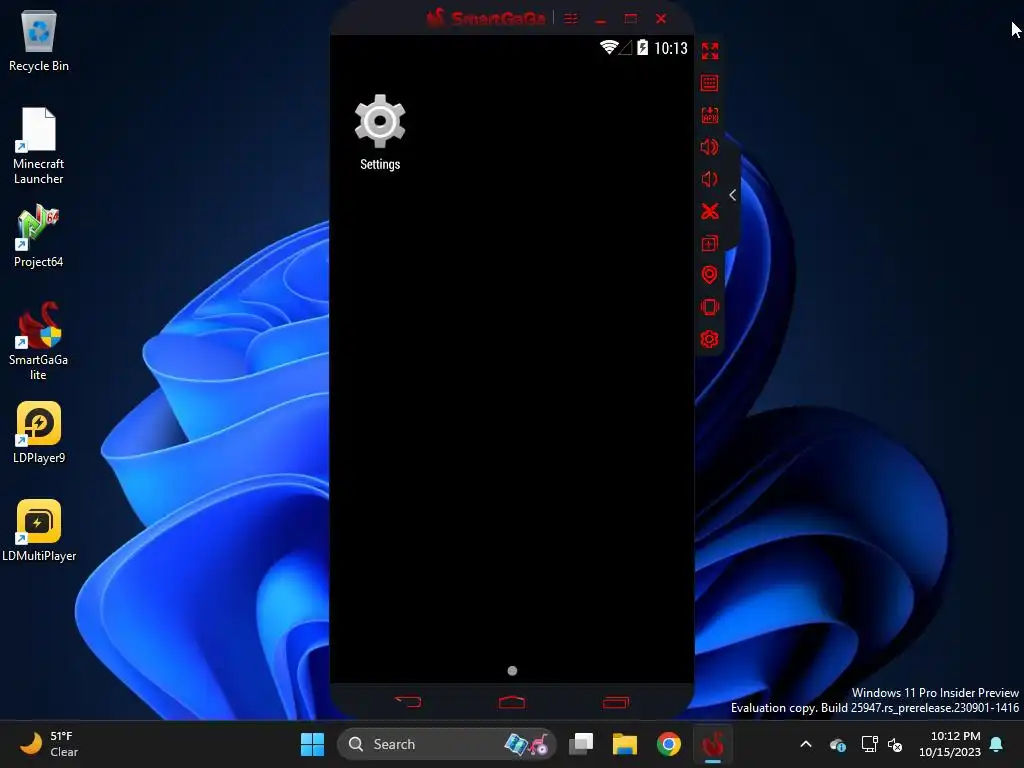Open the Settings app in the emulator
The image size is (1024, 768).
(379, 132)
